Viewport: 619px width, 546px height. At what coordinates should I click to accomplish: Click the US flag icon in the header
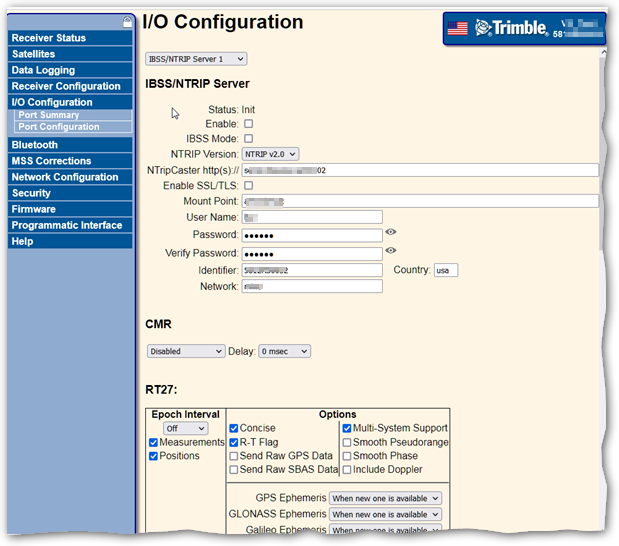(458, 29)
